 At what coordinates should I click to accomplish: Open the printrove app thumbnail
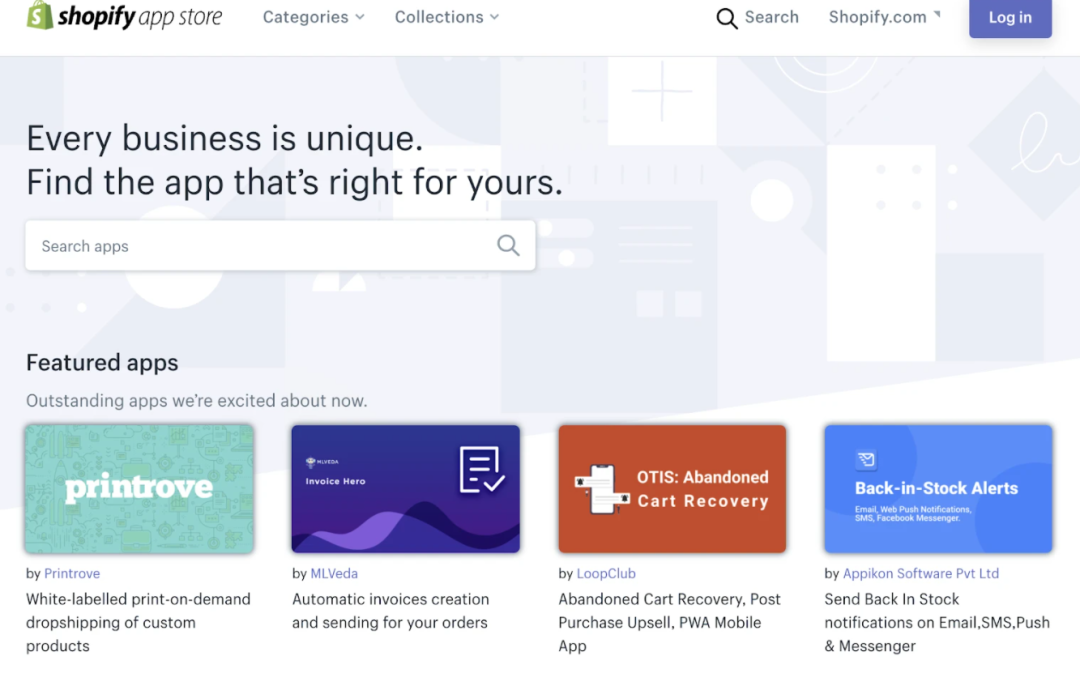pyautogui.click(x=139, y=489)
